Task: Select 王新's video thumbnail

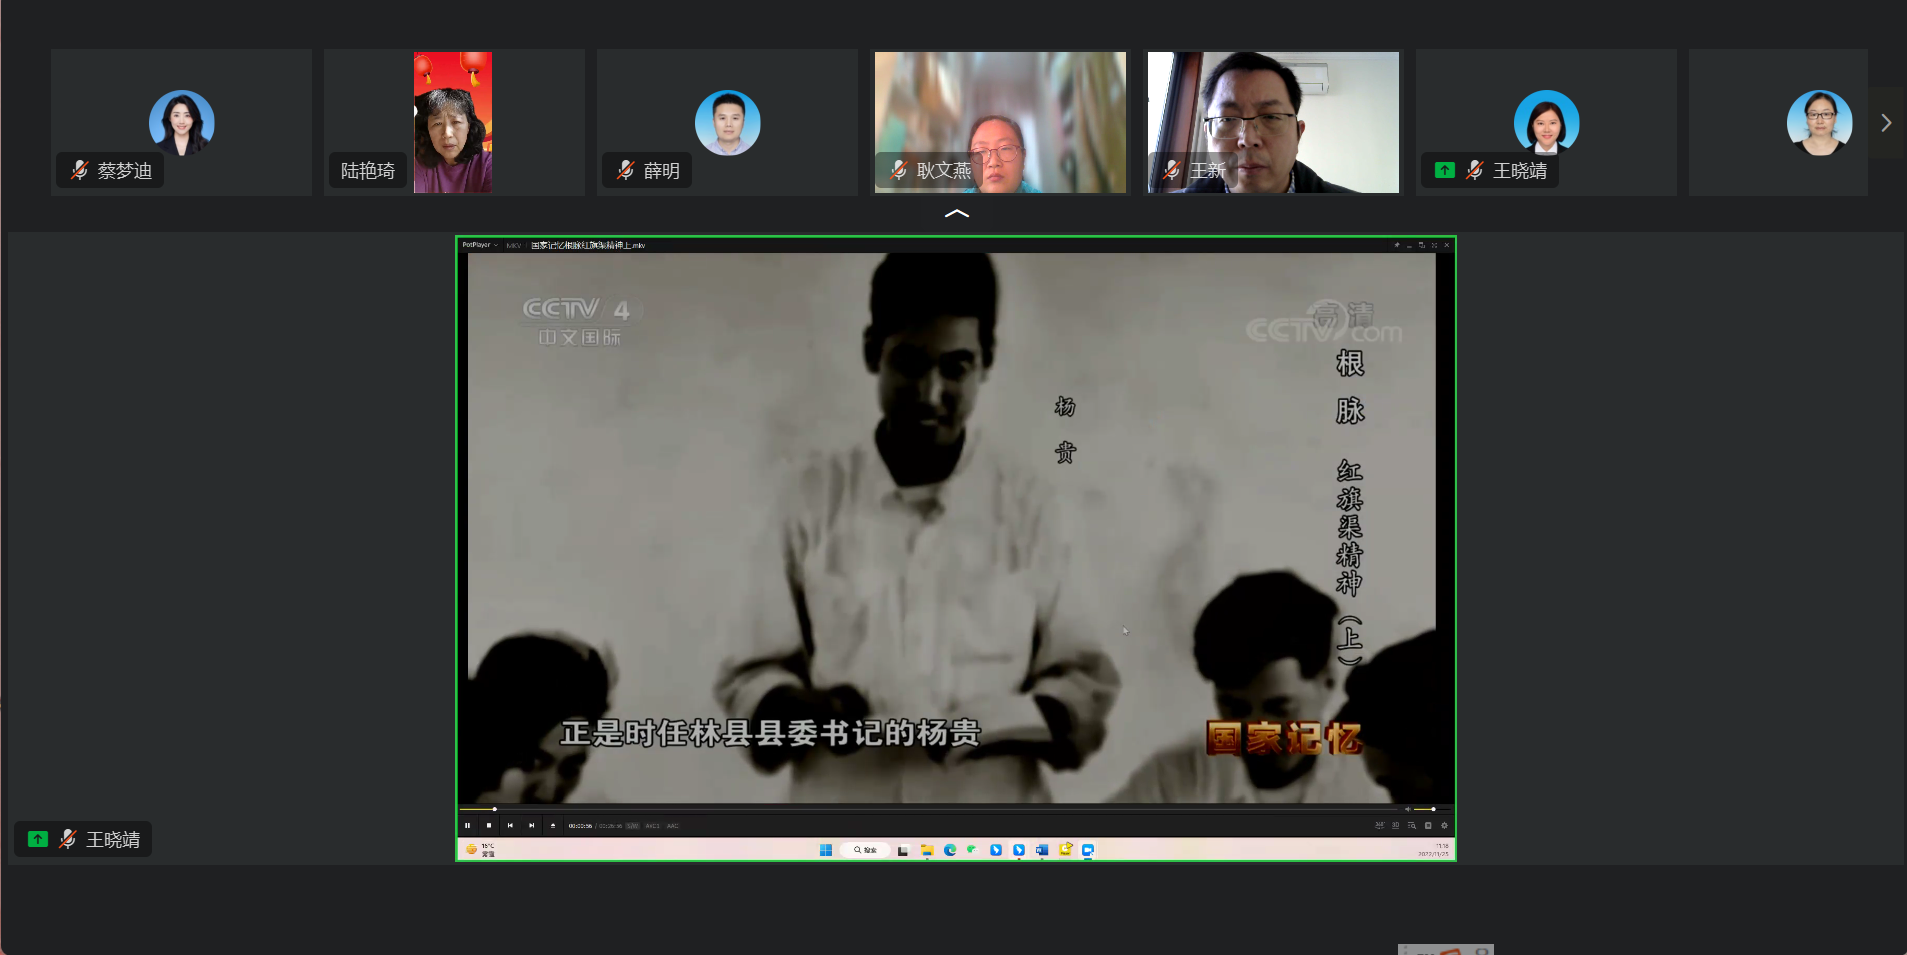Action: tap(1273, 122)
